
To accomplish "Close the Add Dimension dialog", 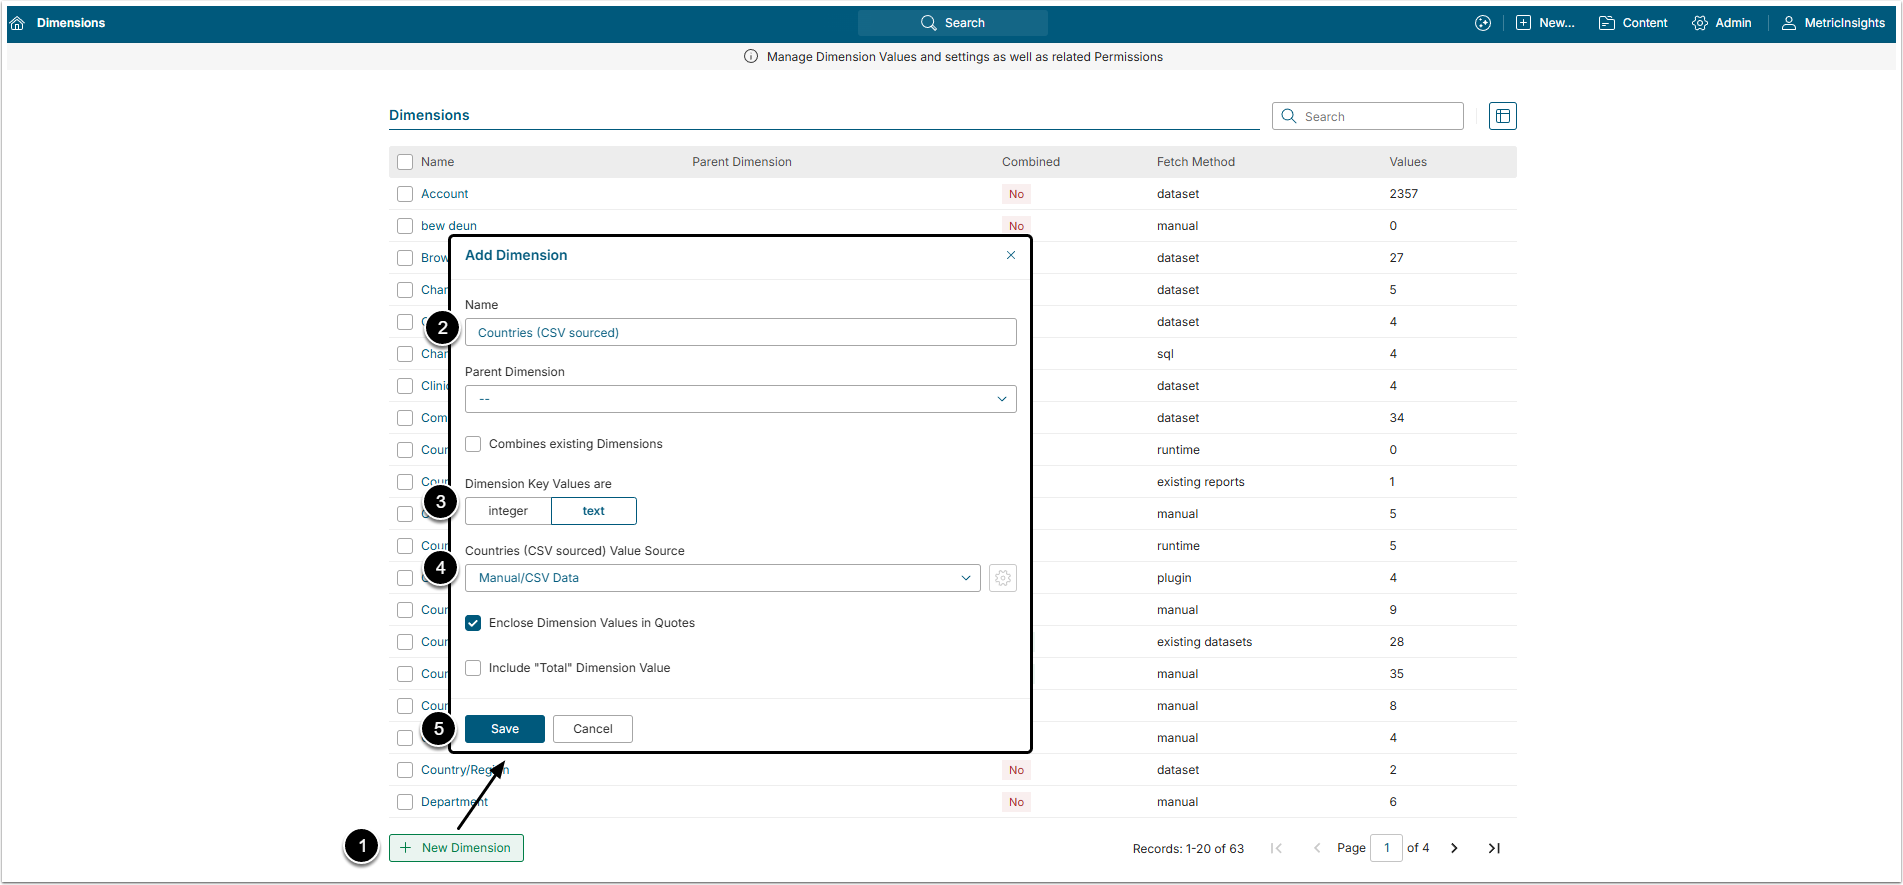I will [1011, 255].
